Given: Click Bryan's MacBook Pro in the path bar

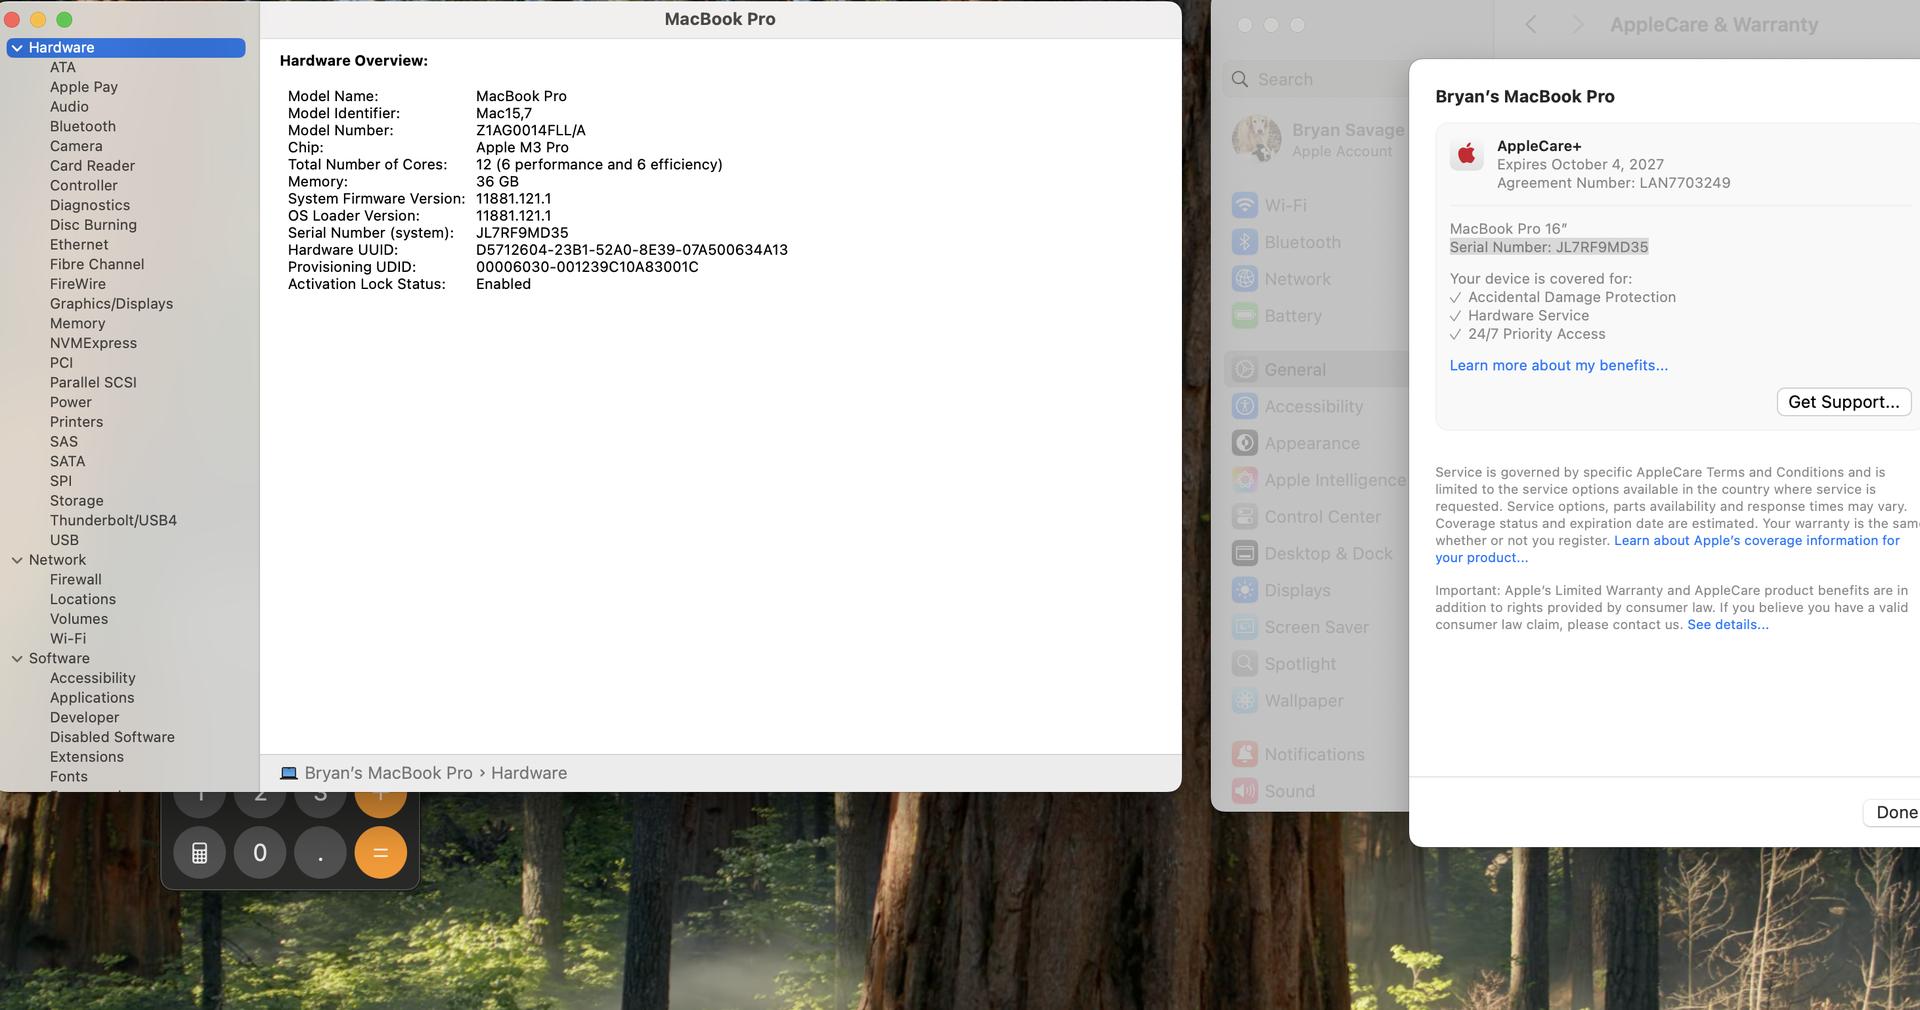Looking at the screenshot, I should click(388, 773).
